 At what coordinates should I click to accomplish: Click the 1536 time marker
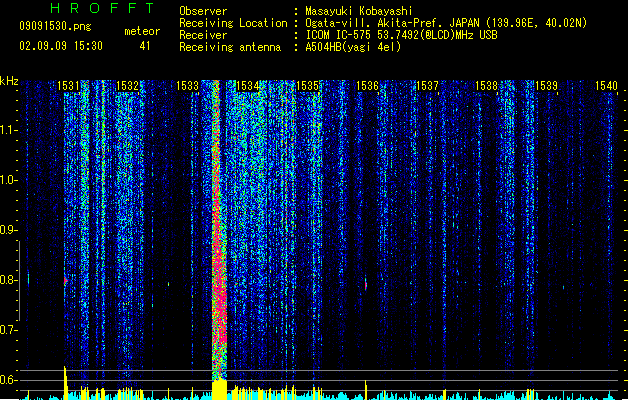tap(367, 86)
